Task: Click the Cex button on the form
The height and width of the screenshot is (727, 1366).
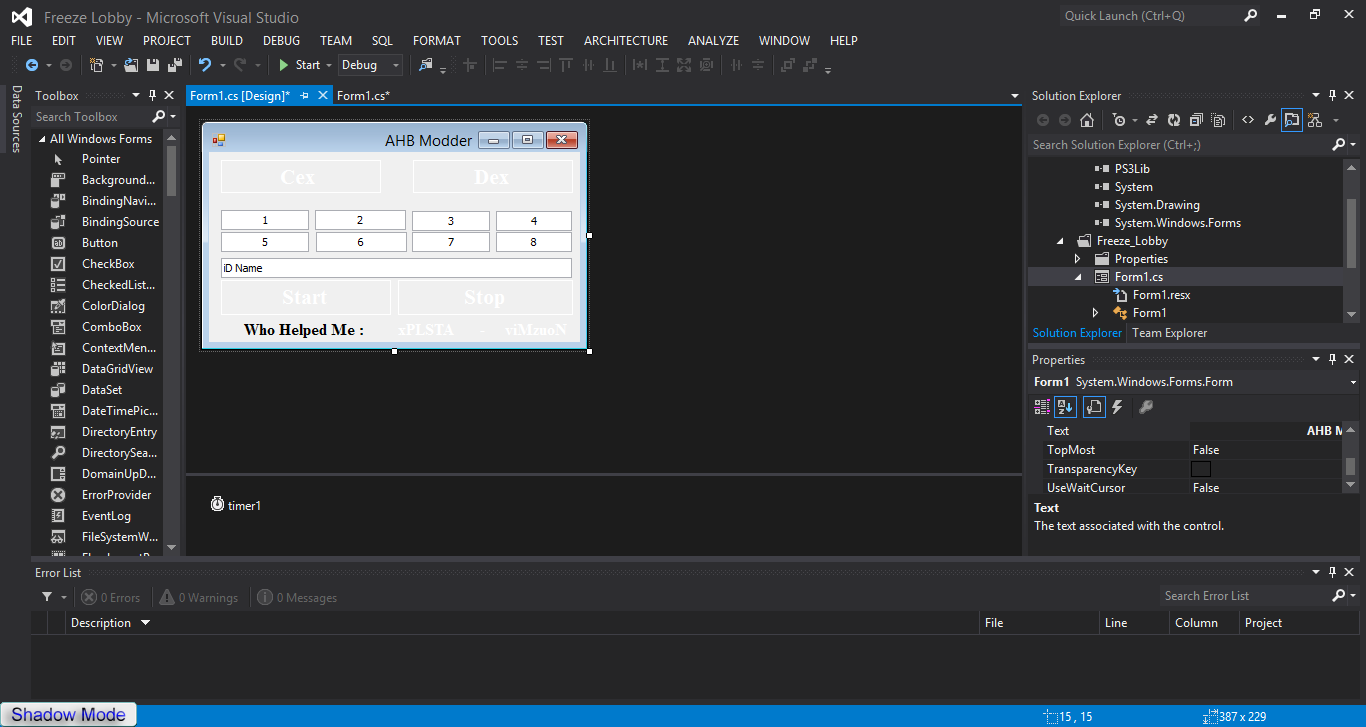Action: pos(300,177)
